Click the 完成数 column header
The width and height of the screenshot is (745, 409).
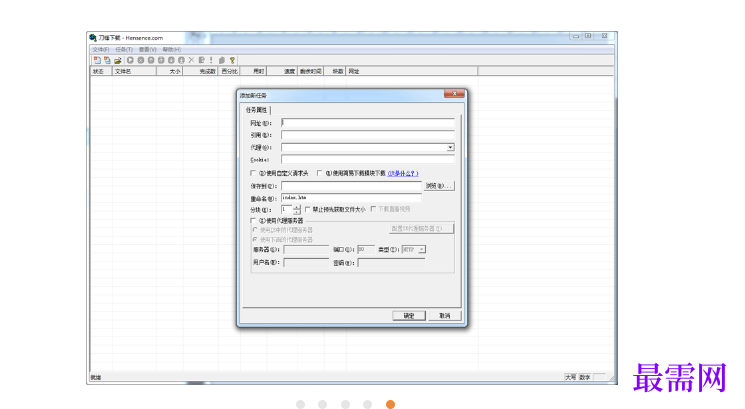pyautogui.click(x=201, y=71)
